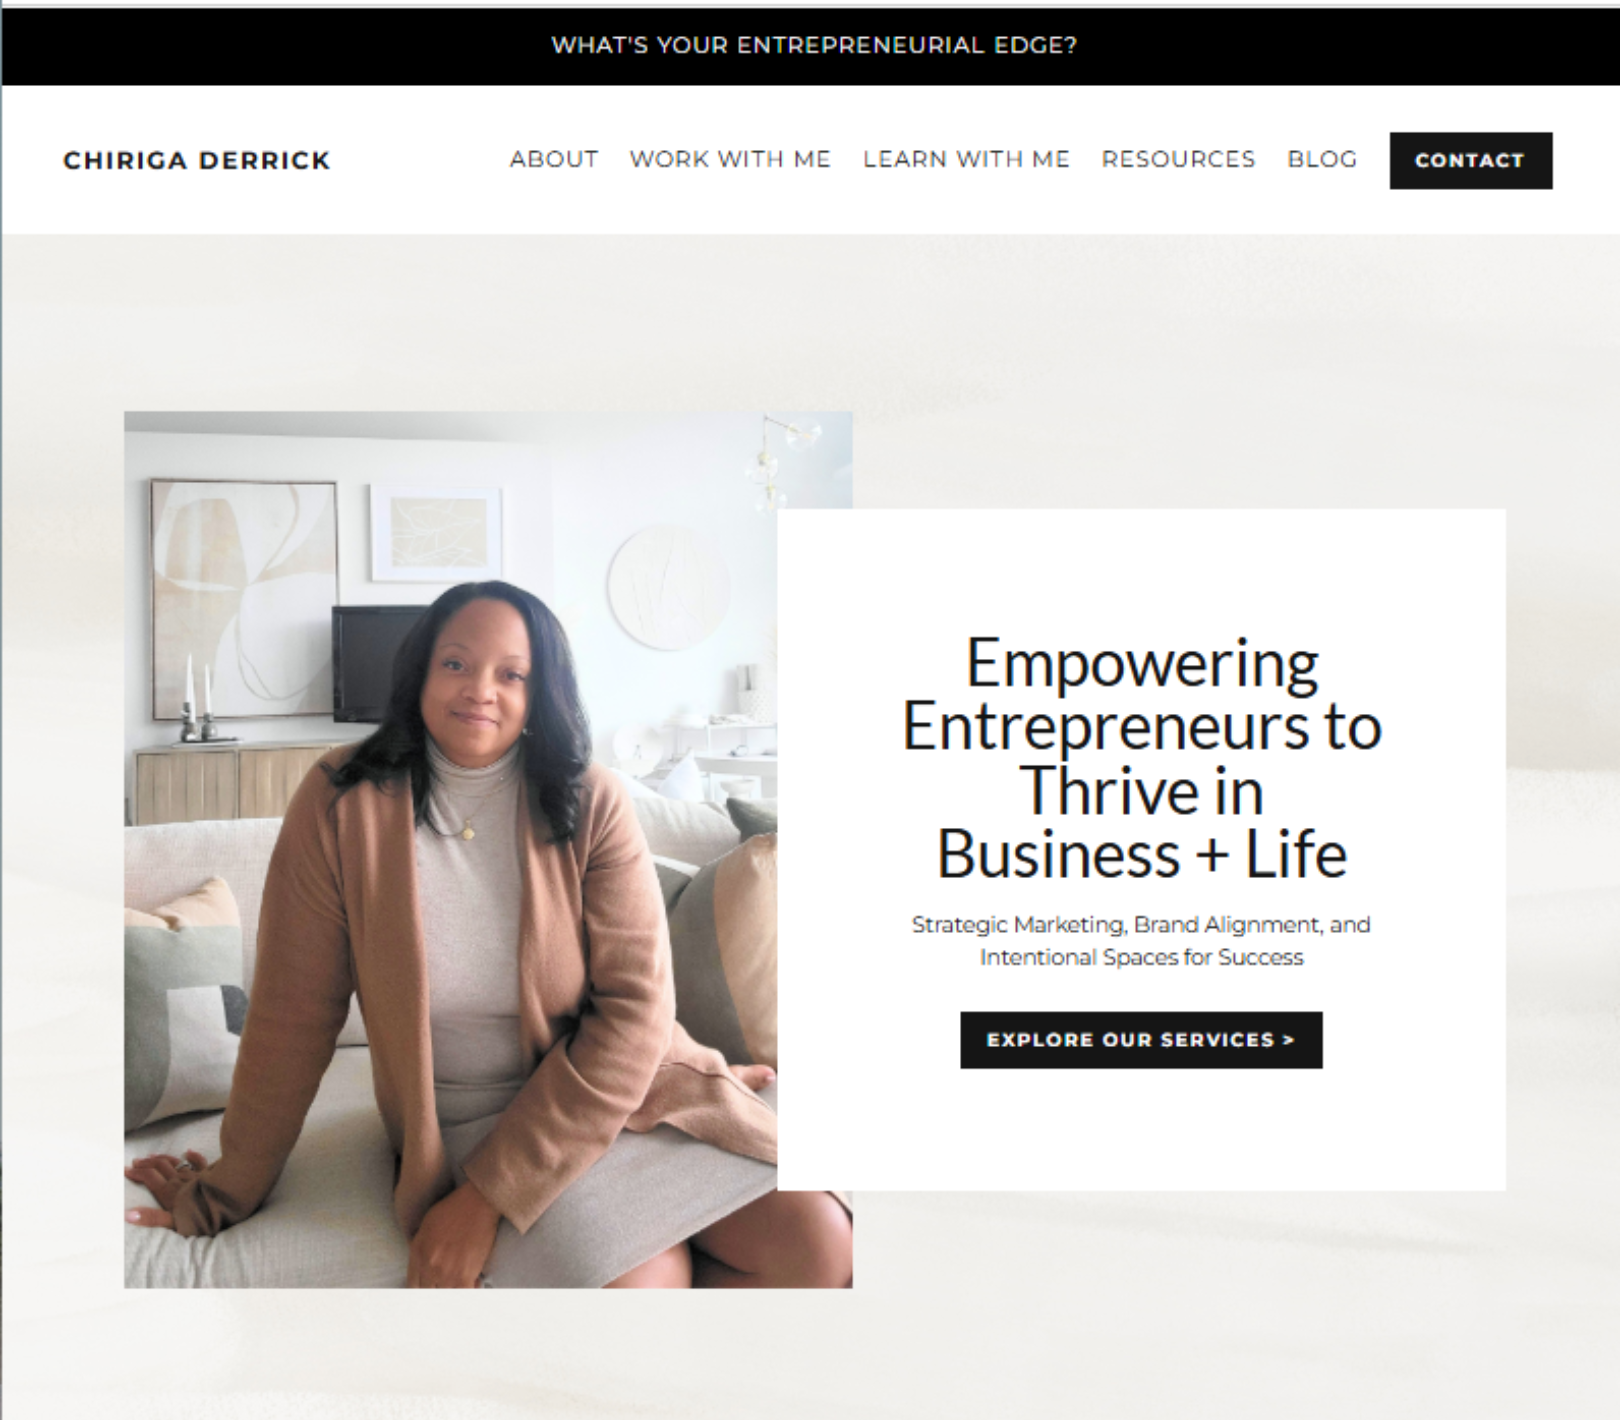Click the Explore Our Services button
The width and height of the screenshot is (1620, 1420).
point(1141,1040)
